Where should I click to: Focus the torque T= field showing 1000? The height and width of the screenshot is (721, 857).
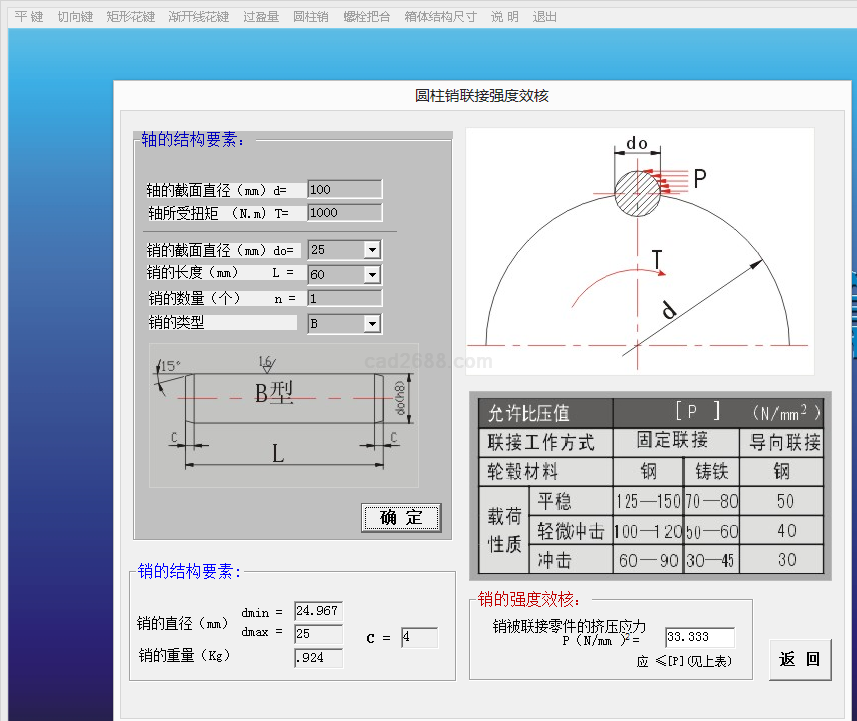344,212
